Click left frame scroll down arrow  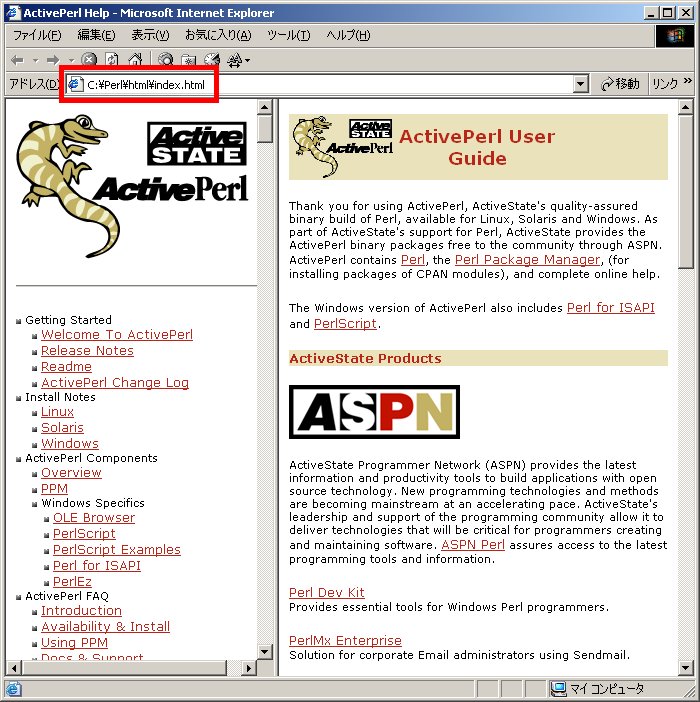(265, 652)
